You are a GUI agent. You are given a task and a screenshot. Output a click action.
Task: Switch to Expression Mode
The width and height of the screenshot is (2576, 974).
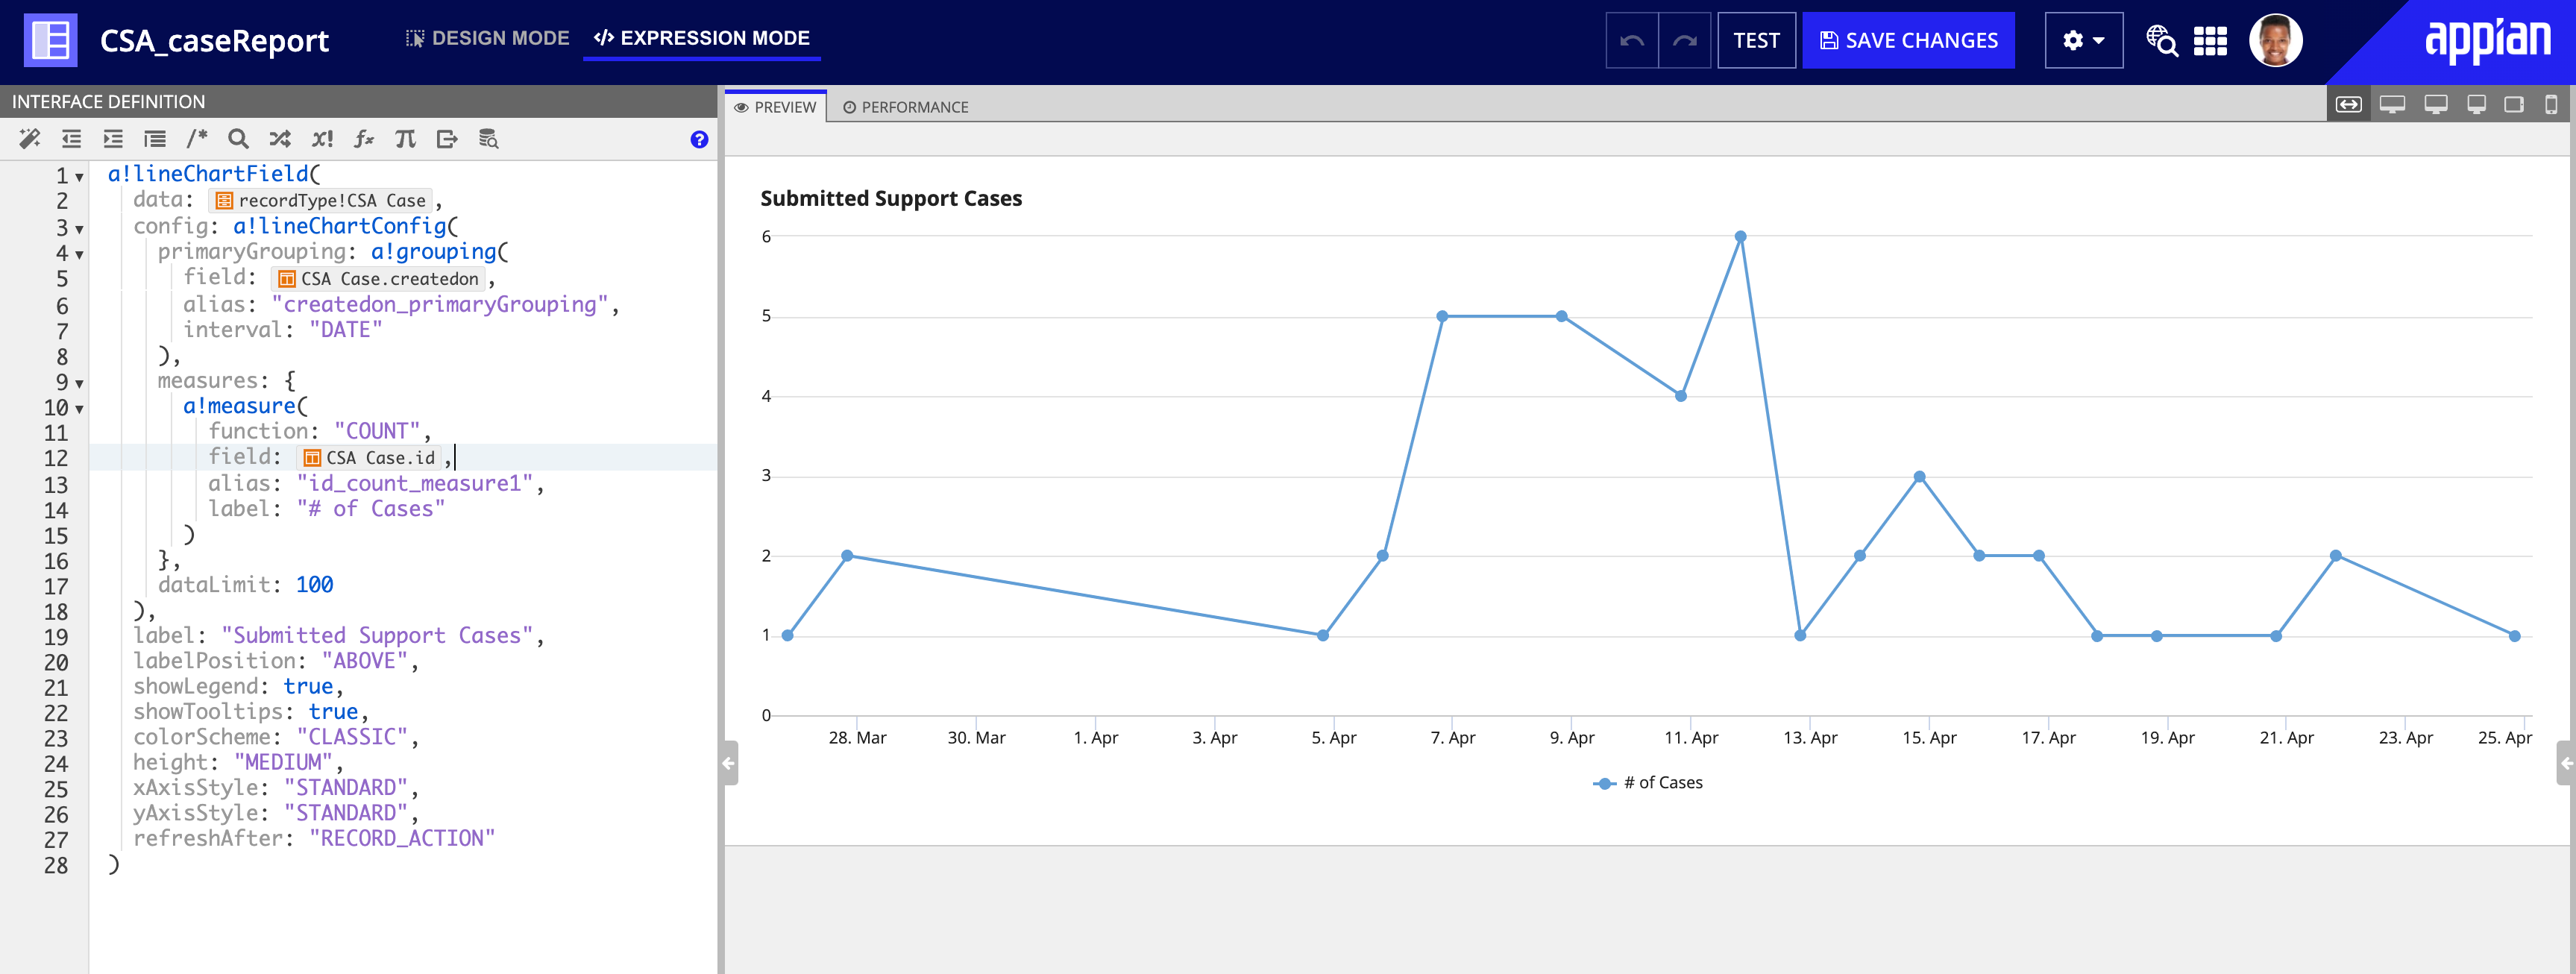click(x=702, y=38)
